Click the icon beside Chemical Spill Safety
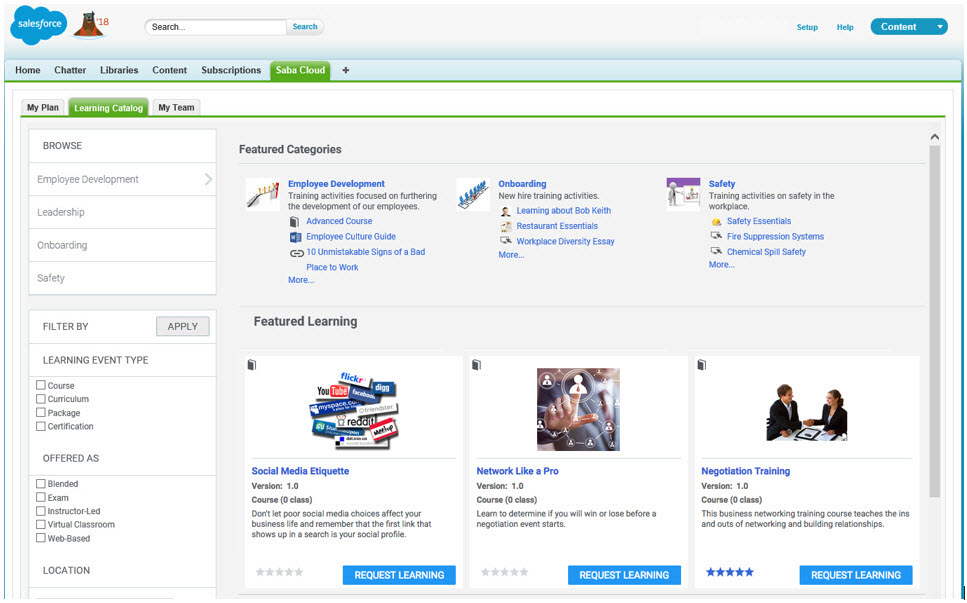Screen dimensions: 967x603 pos(716,252)
